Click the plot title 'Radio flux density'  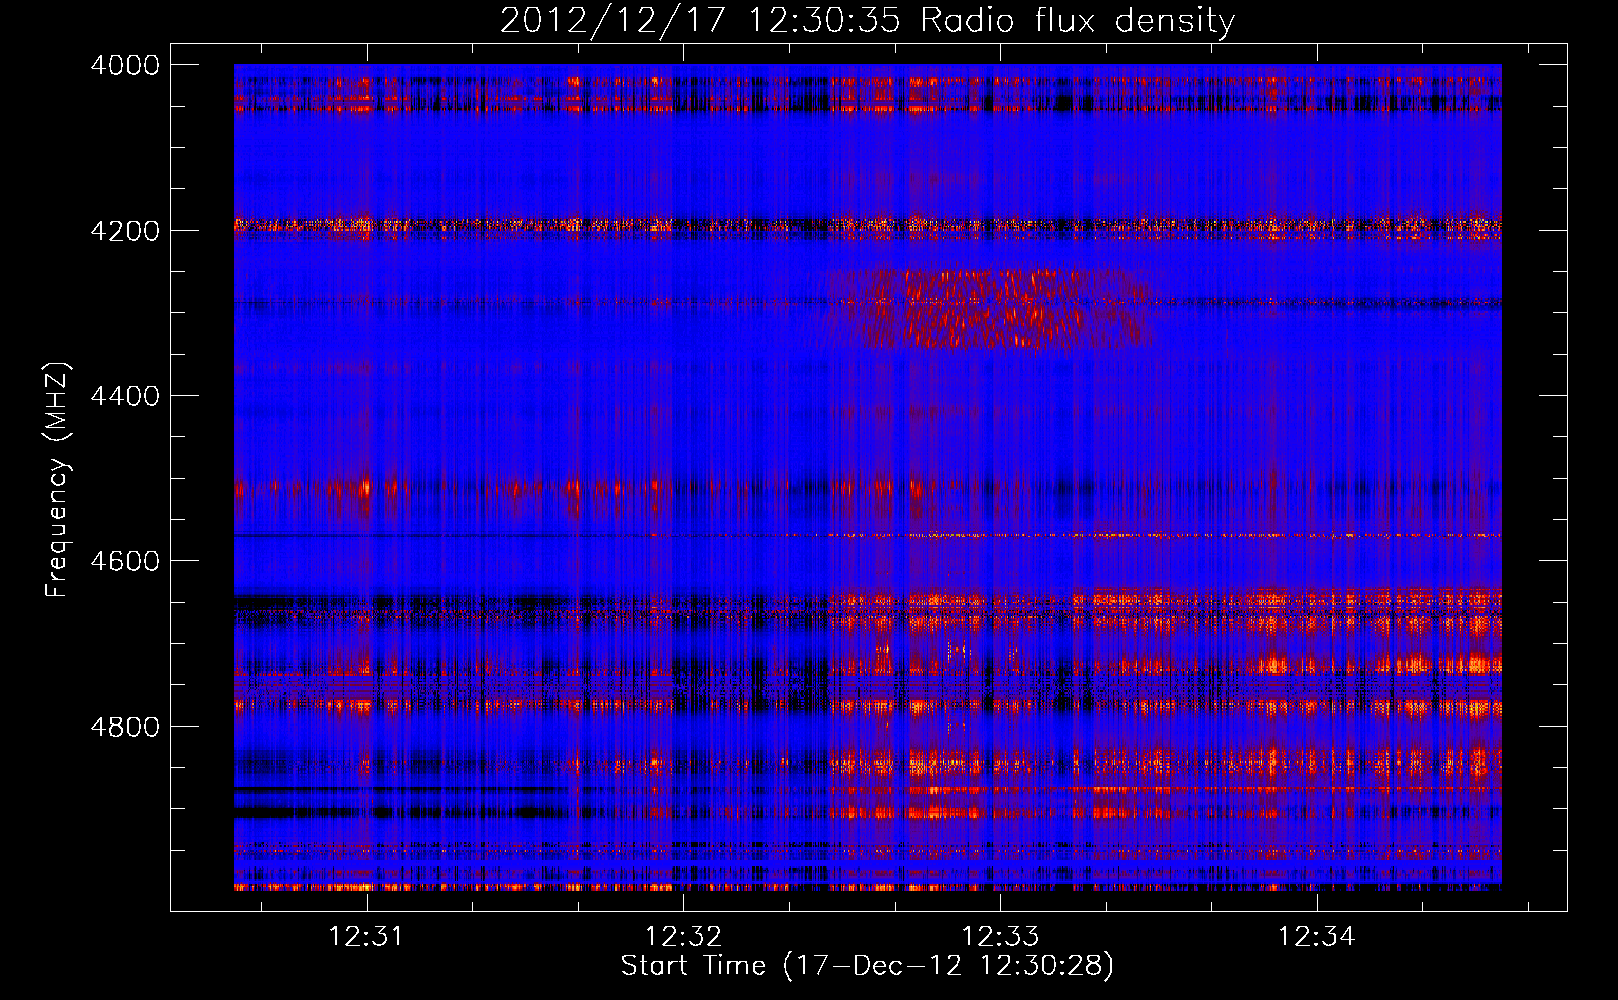[x=1077, y=20]
